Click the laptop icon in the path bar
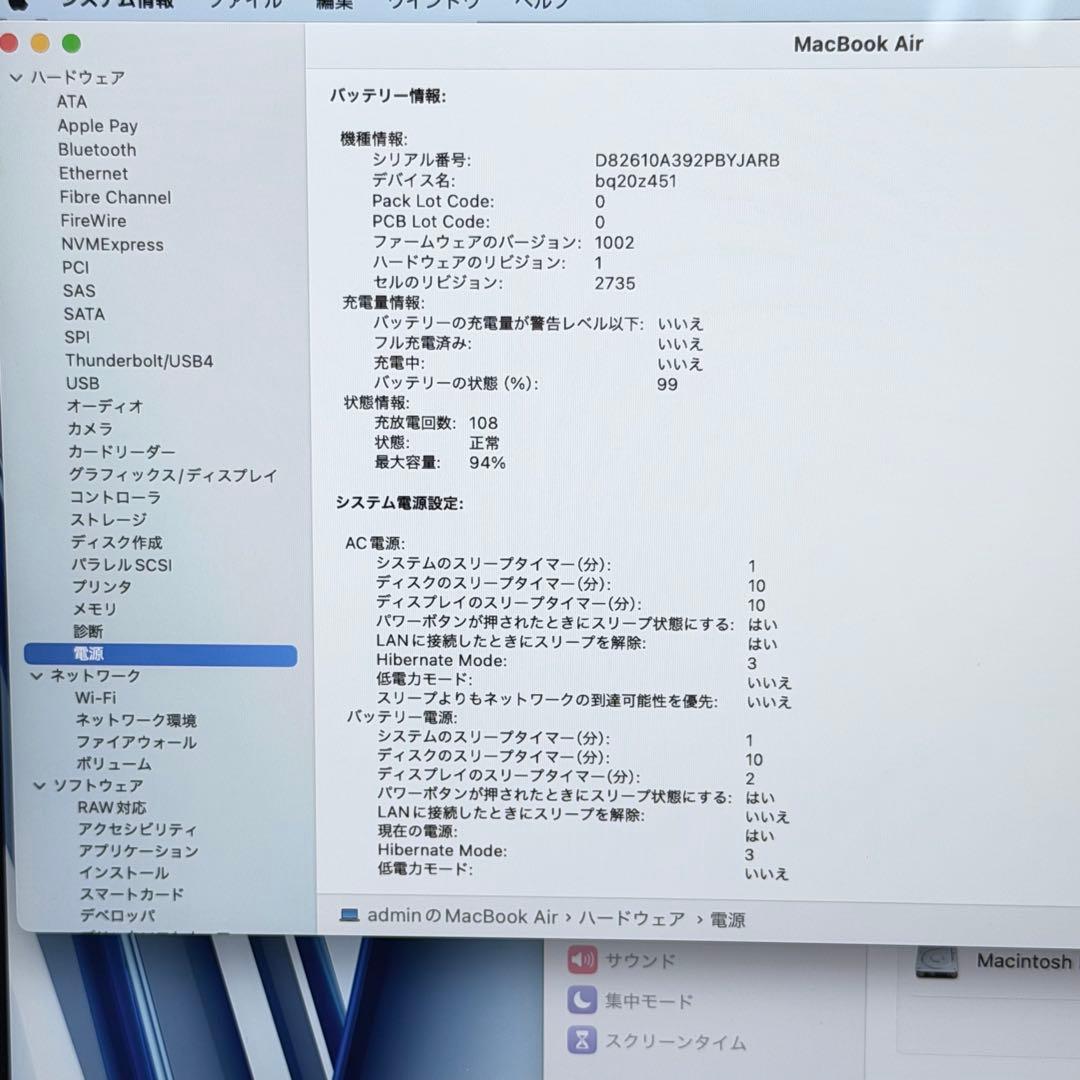Screen dimensions: 1080x1080 point(349,915)
